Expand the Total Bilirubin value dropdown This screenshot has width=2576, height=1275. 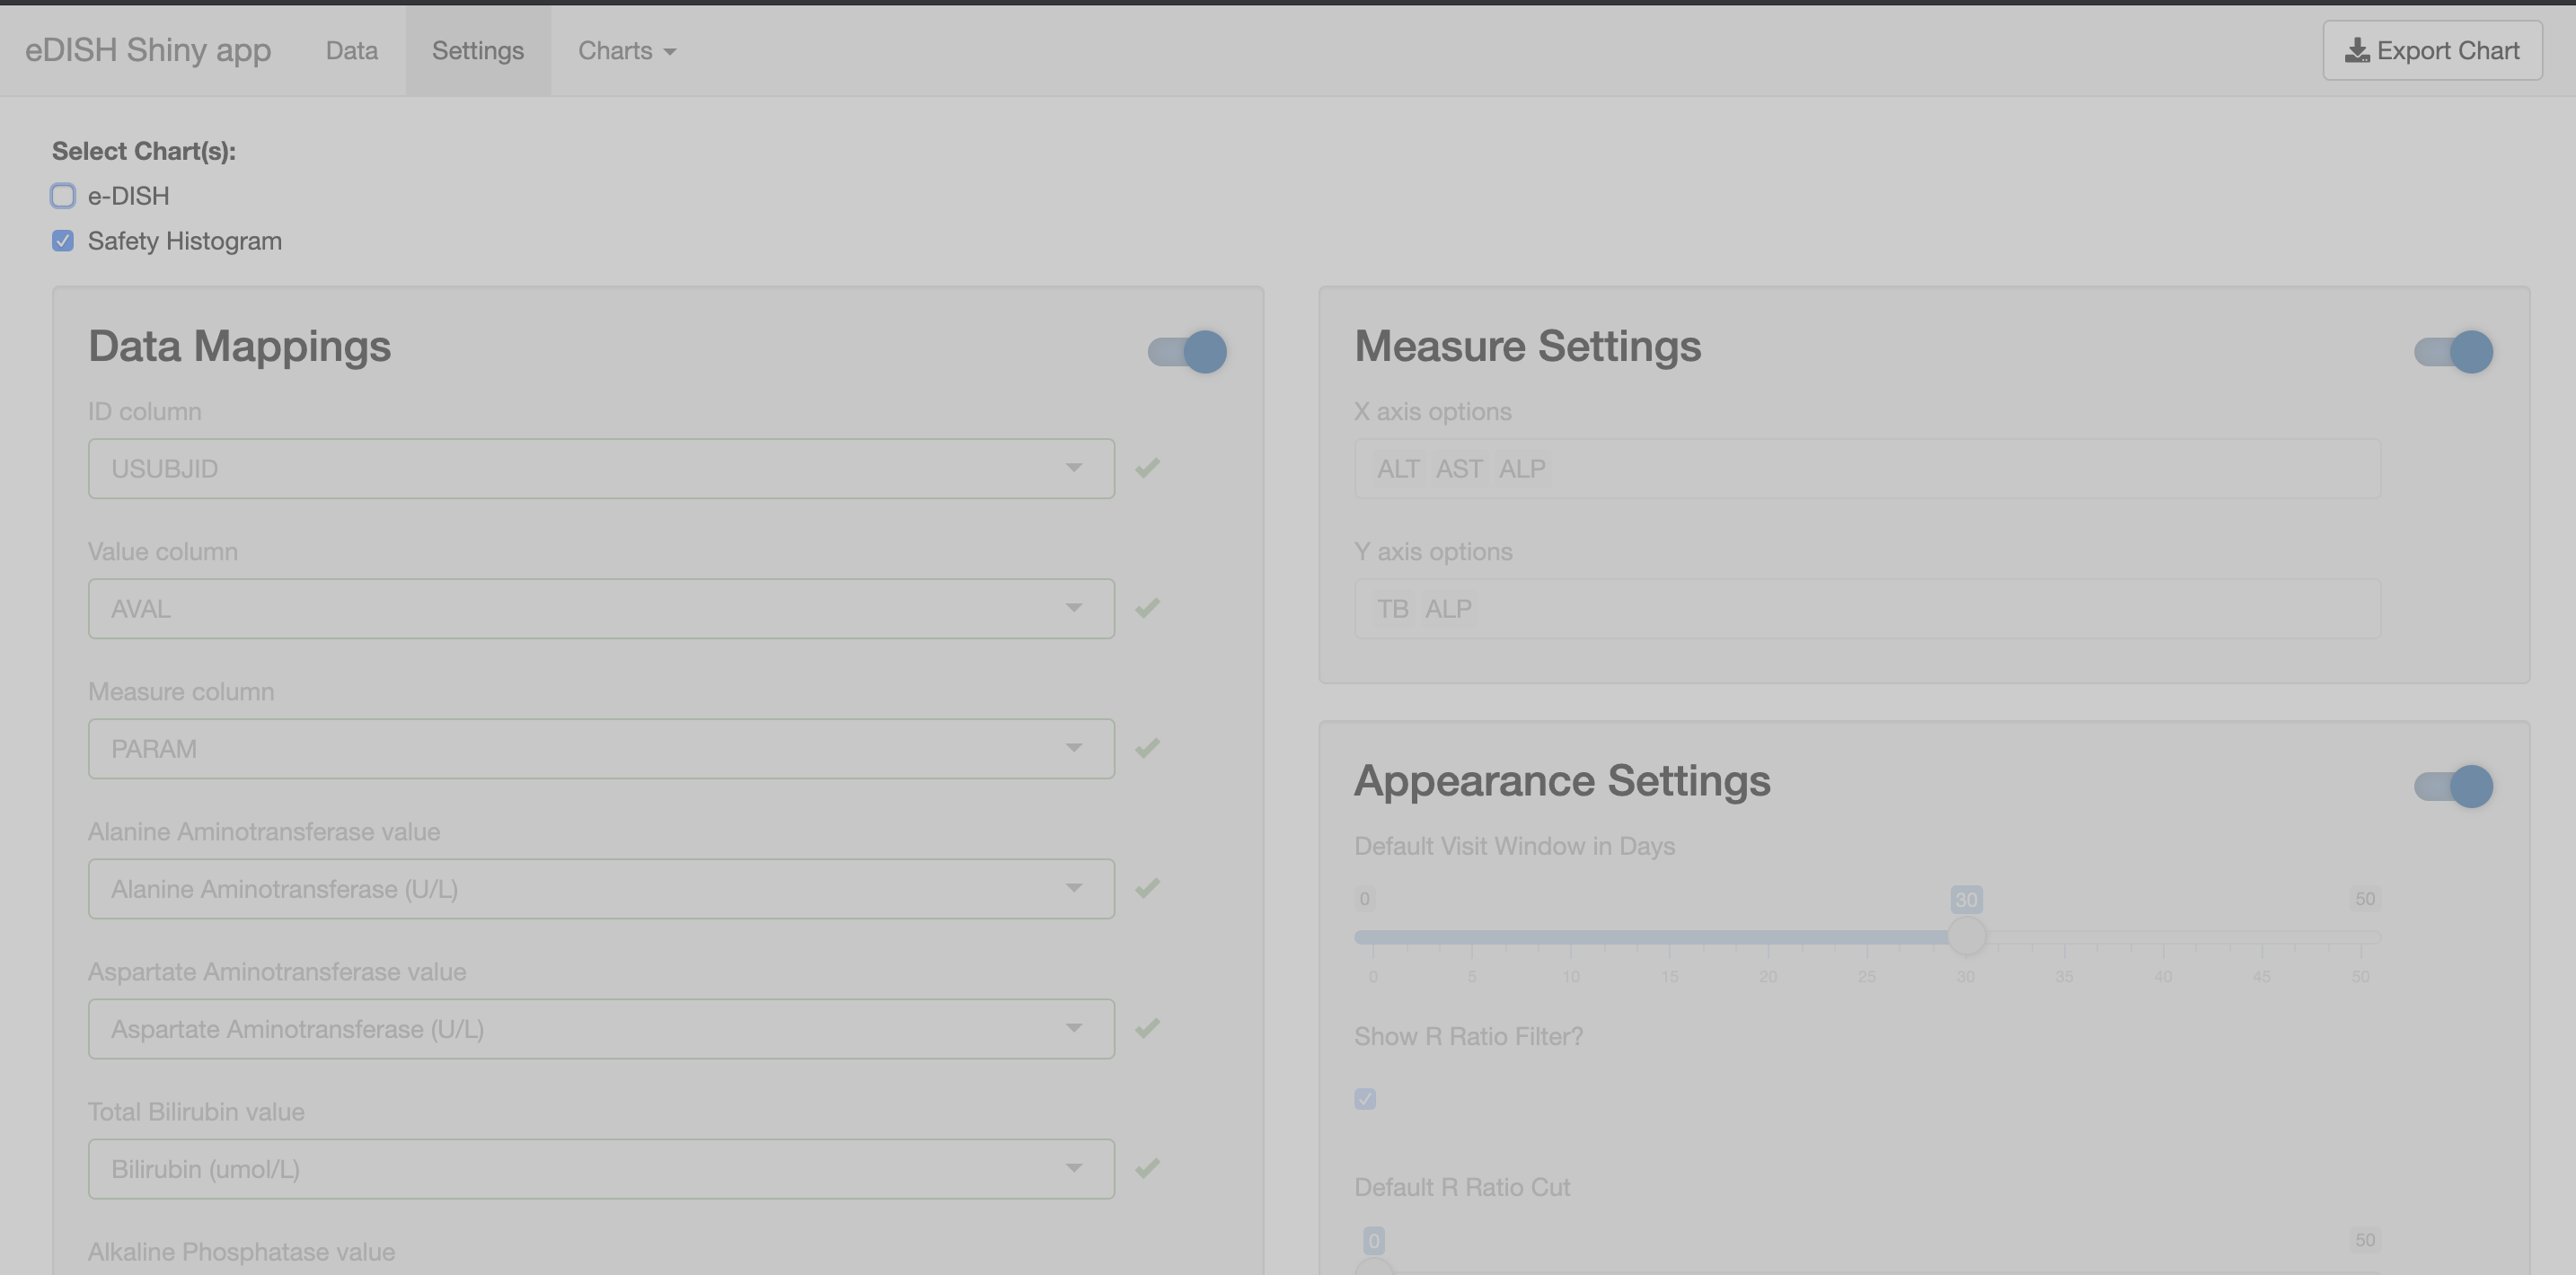coord(1075,1167)
